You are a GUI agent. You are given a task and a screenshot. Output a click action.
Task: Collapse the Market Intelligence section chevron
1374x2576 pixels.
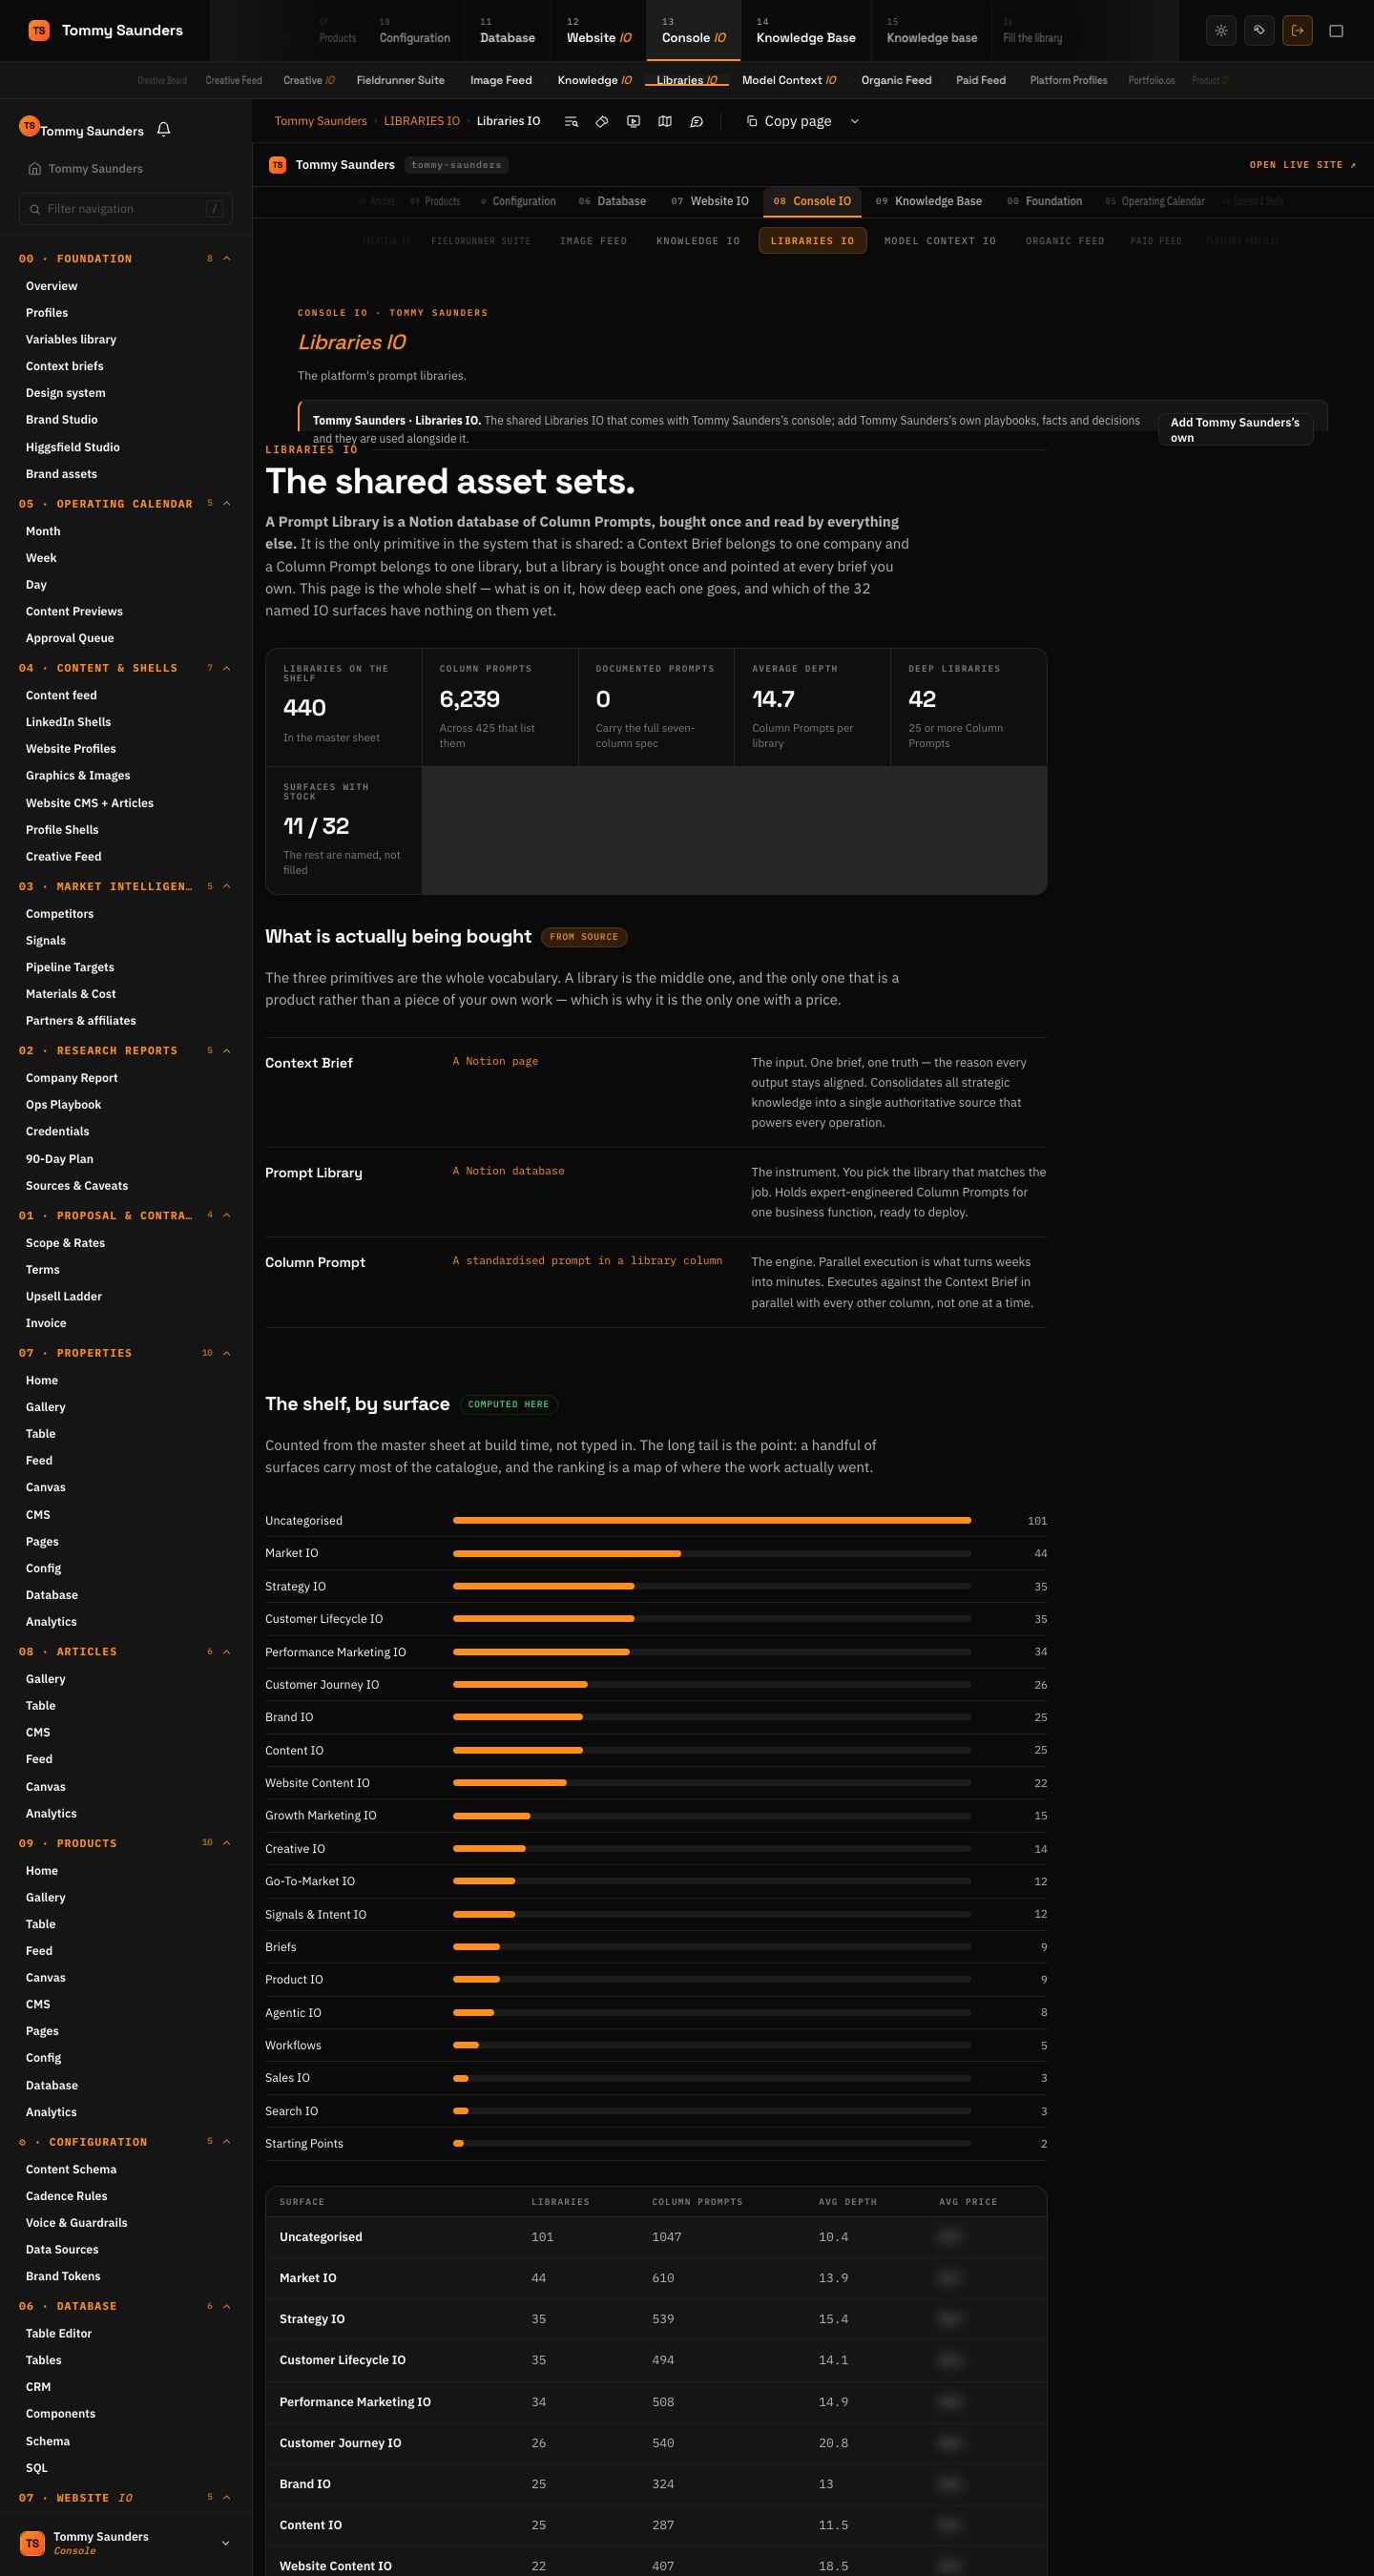point(227,887)
